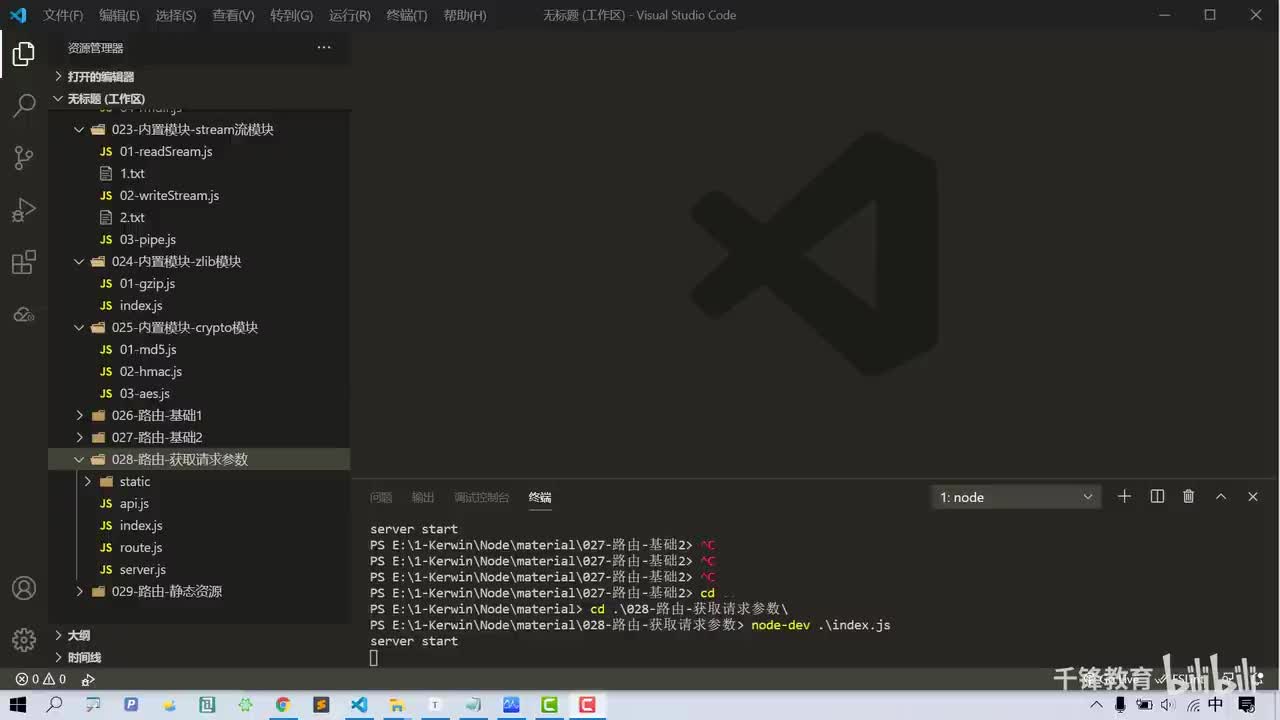Toggle the system volume icon in tray
This screenshot has height=720, width=1280.
(x=1167, y=705)
